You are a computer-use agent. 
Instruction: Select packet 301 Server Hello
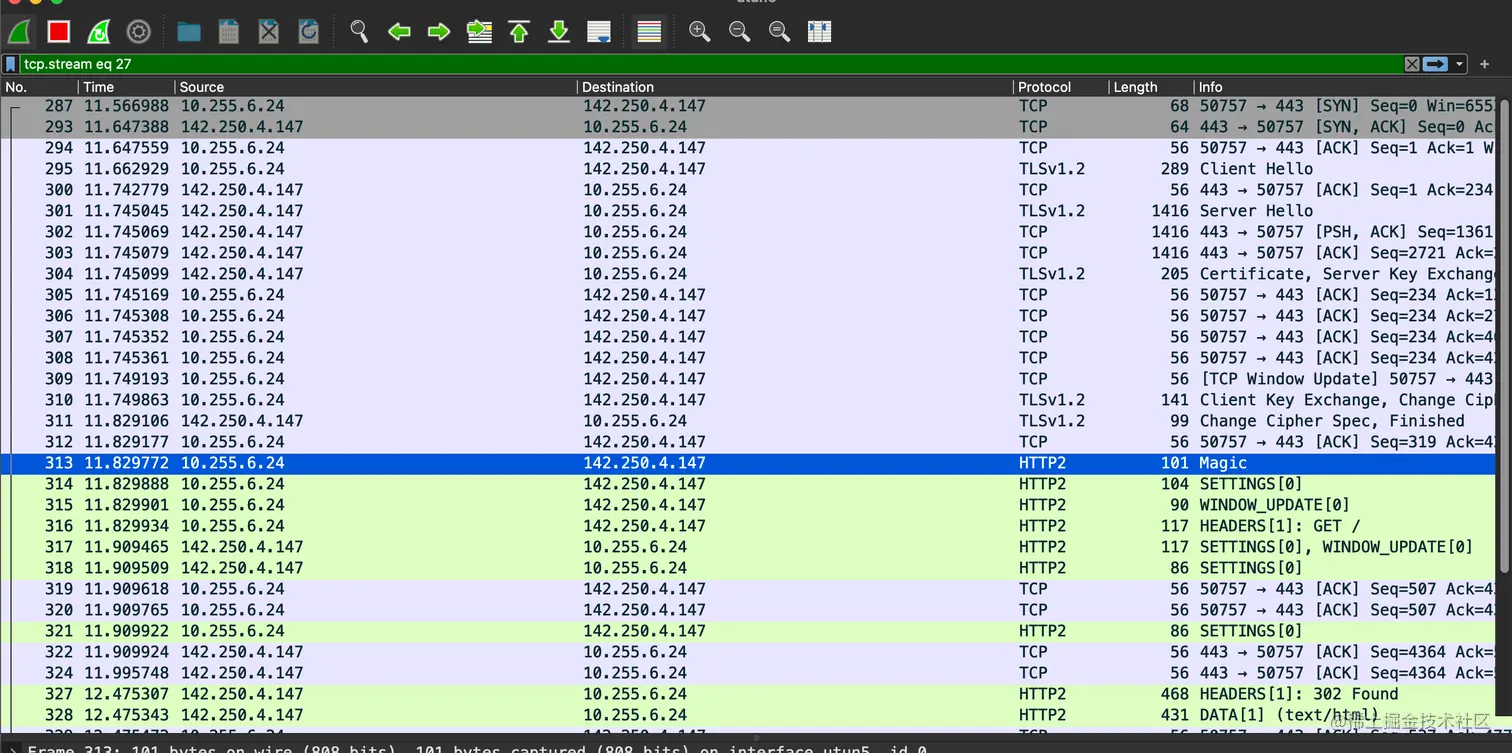click(x=749, y=211)
